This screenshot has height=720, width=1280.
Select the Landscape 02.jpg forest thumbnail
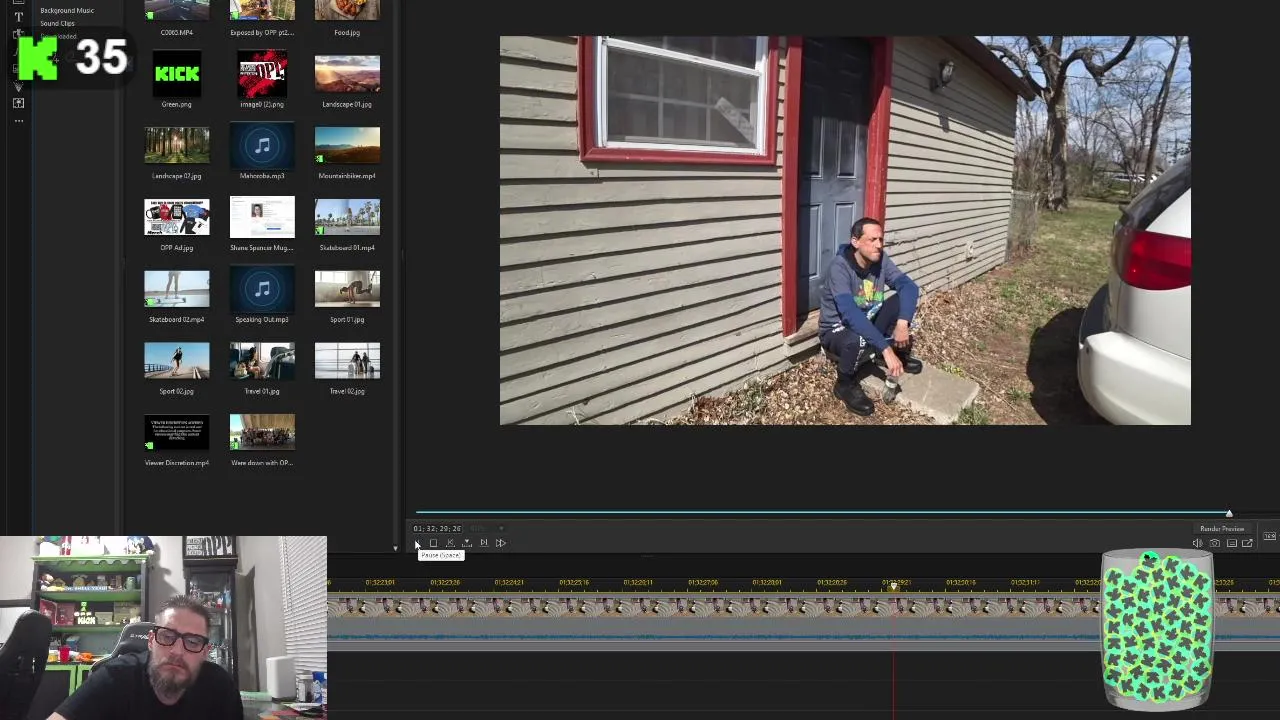(x=177, y=146)
